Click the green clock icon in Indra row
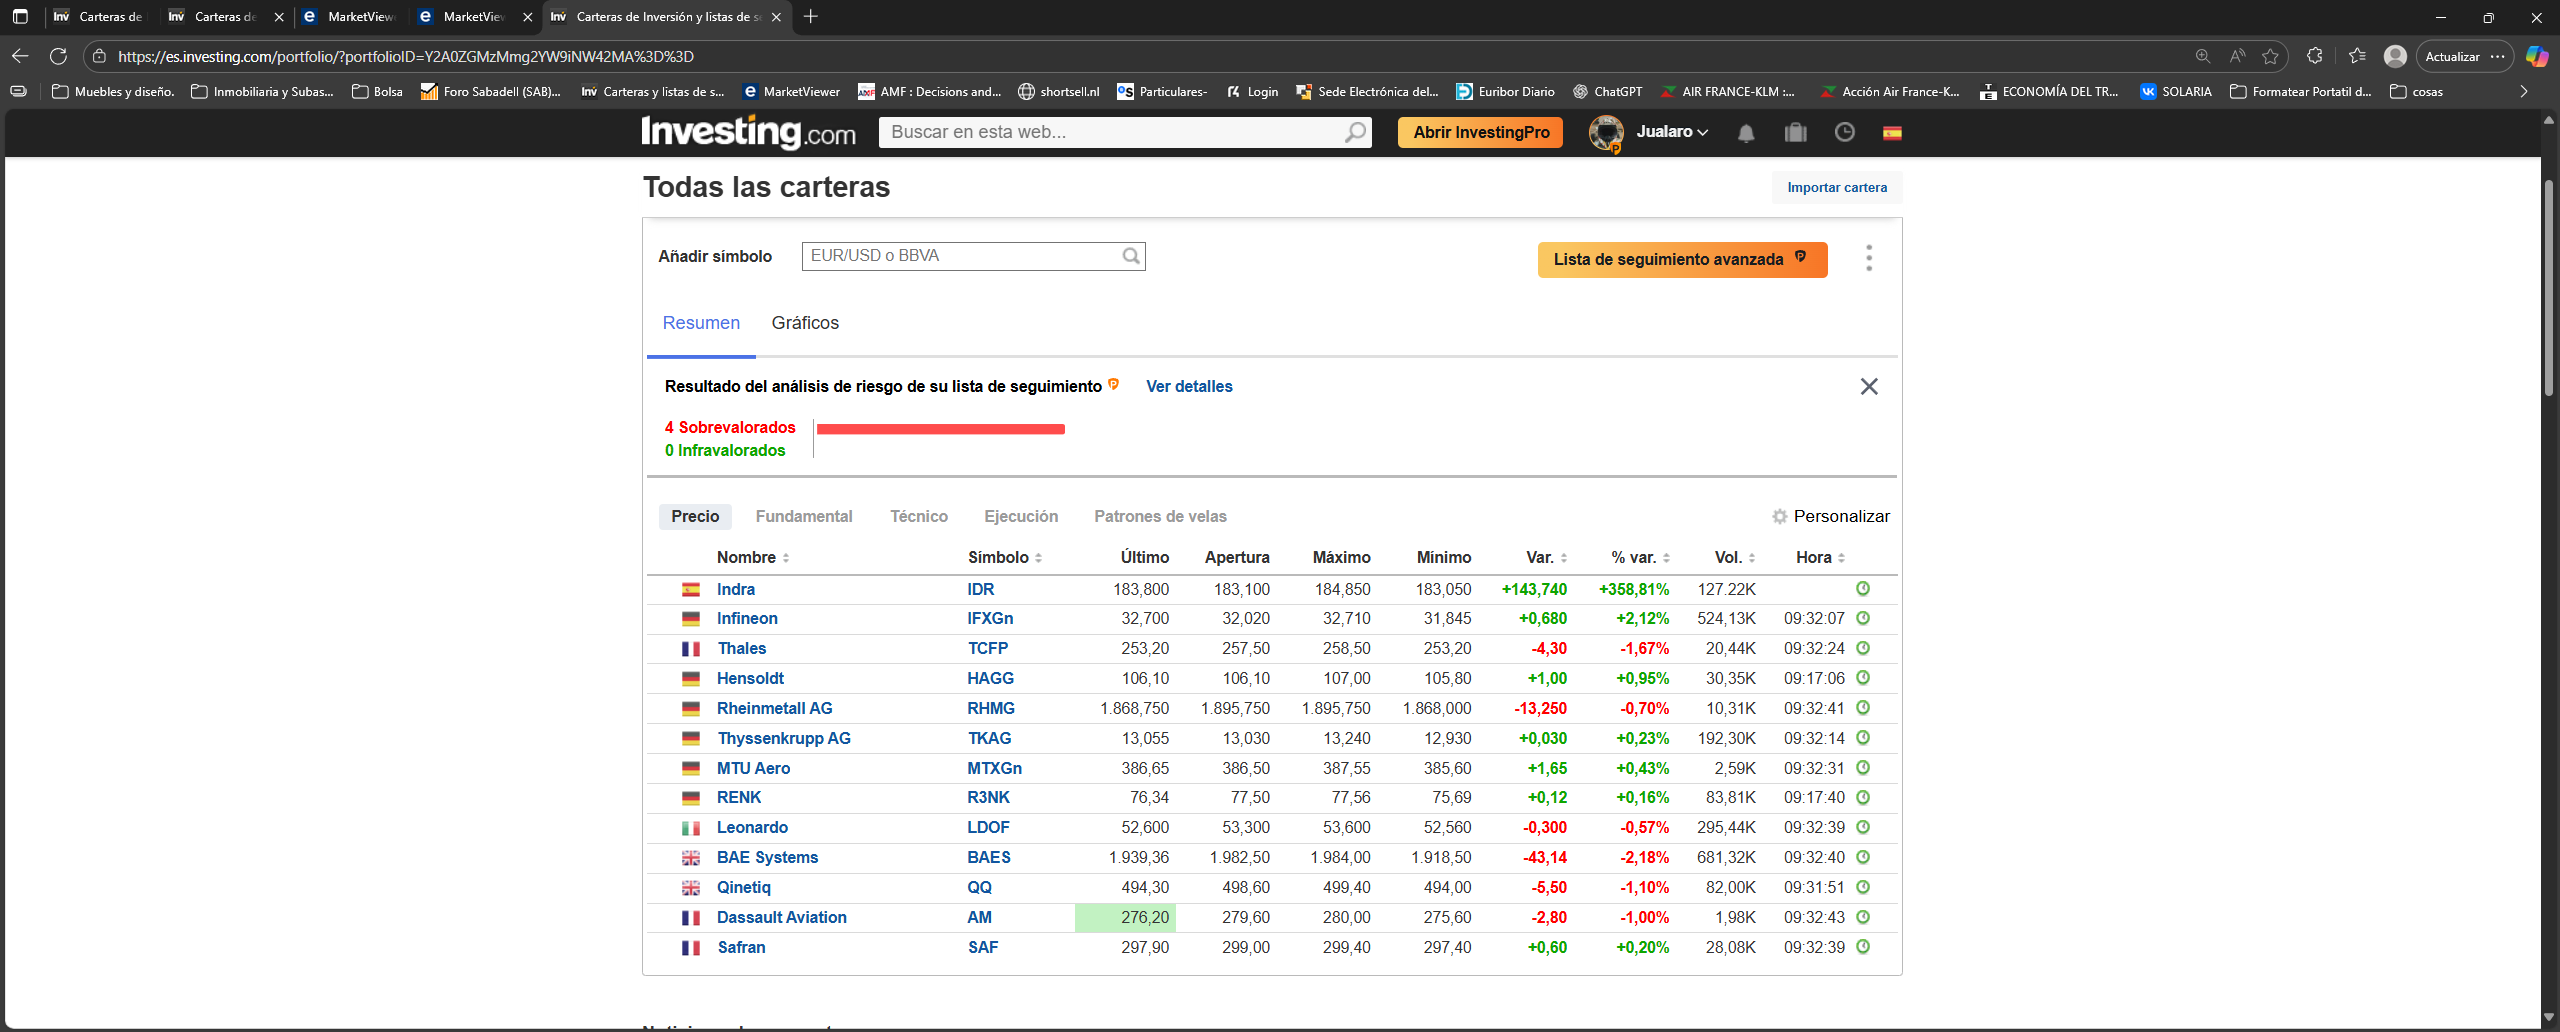Image resolution: width=2560 pixels, height=1032 pixels. 1863,589
